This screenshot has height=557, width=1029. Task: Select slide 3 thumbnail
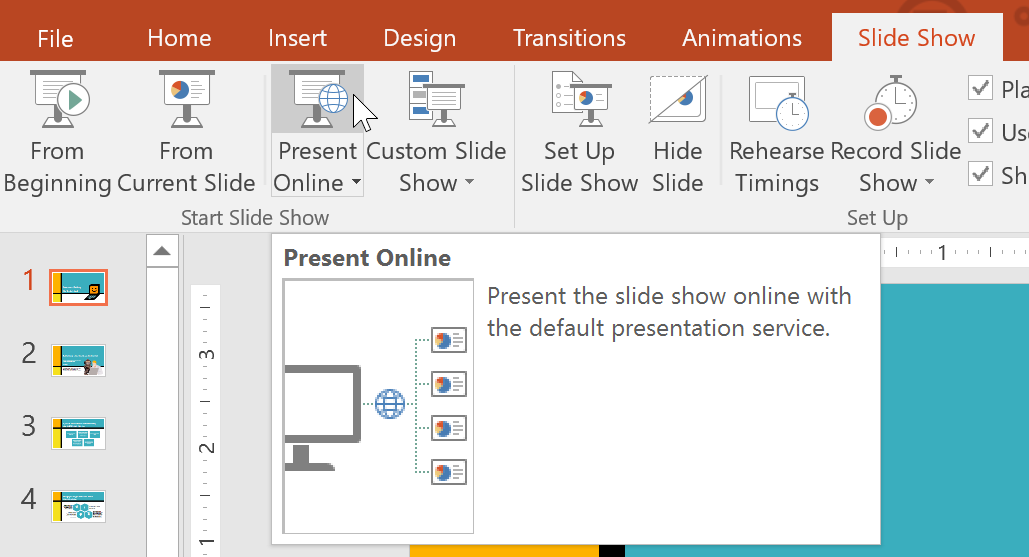point(78,433)
